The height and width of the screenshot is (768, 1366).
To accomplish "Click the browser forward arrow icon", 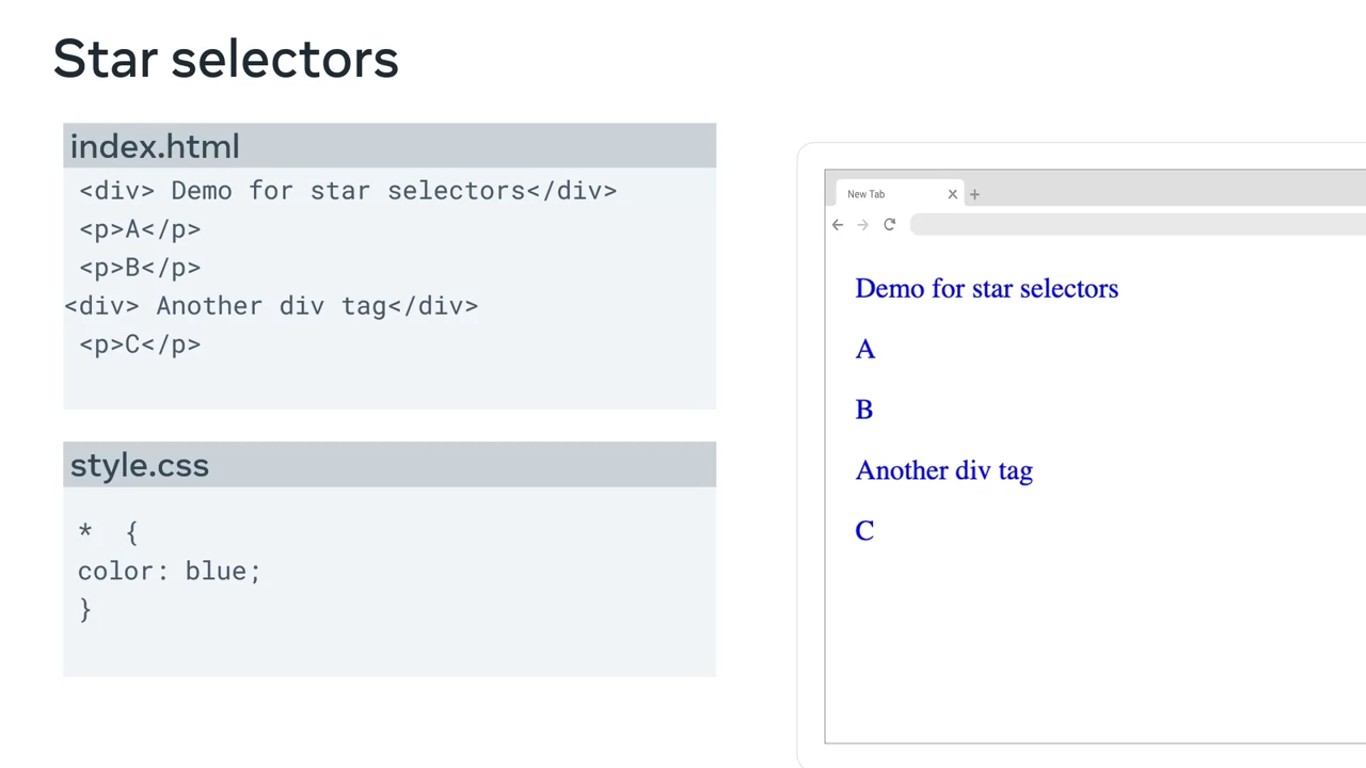I will (863, 225).
